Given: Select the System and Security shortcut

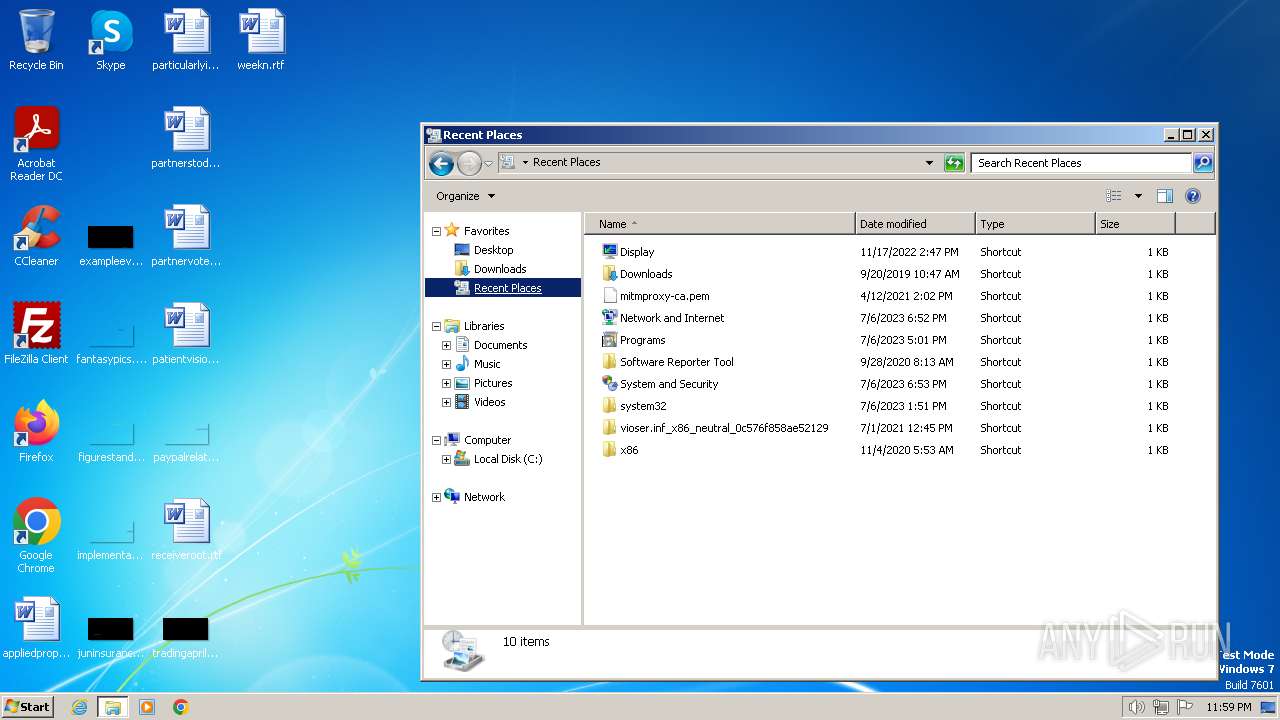Looking at the screenshot, I should tap(668, 384).
